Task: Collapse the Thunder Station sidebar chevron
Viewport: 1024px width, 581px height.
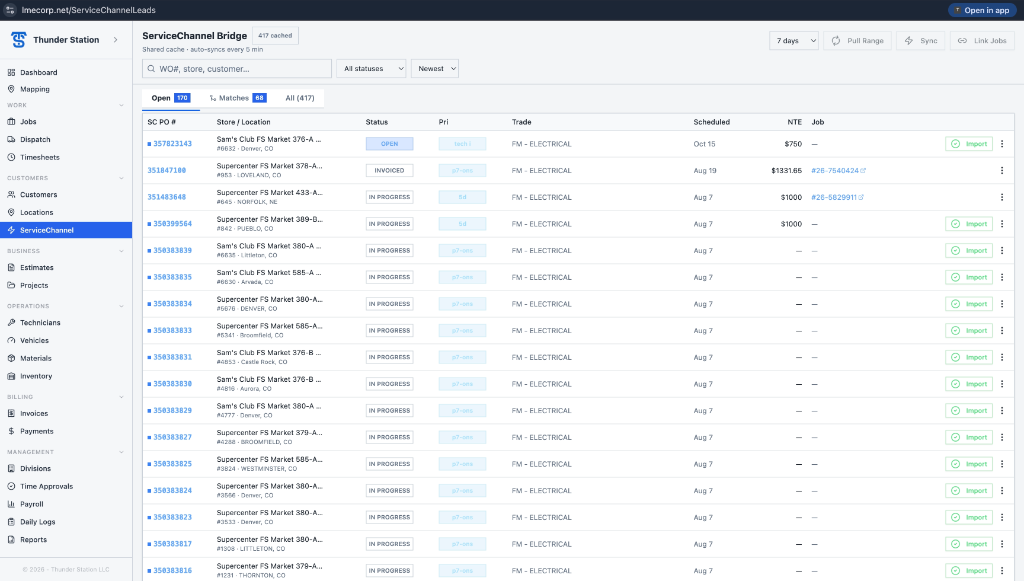Action: coord(116,40)
